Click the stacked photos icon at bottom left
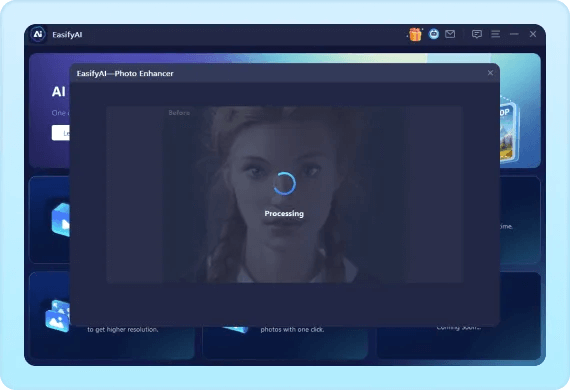570x390 pixels. [57, 316]
